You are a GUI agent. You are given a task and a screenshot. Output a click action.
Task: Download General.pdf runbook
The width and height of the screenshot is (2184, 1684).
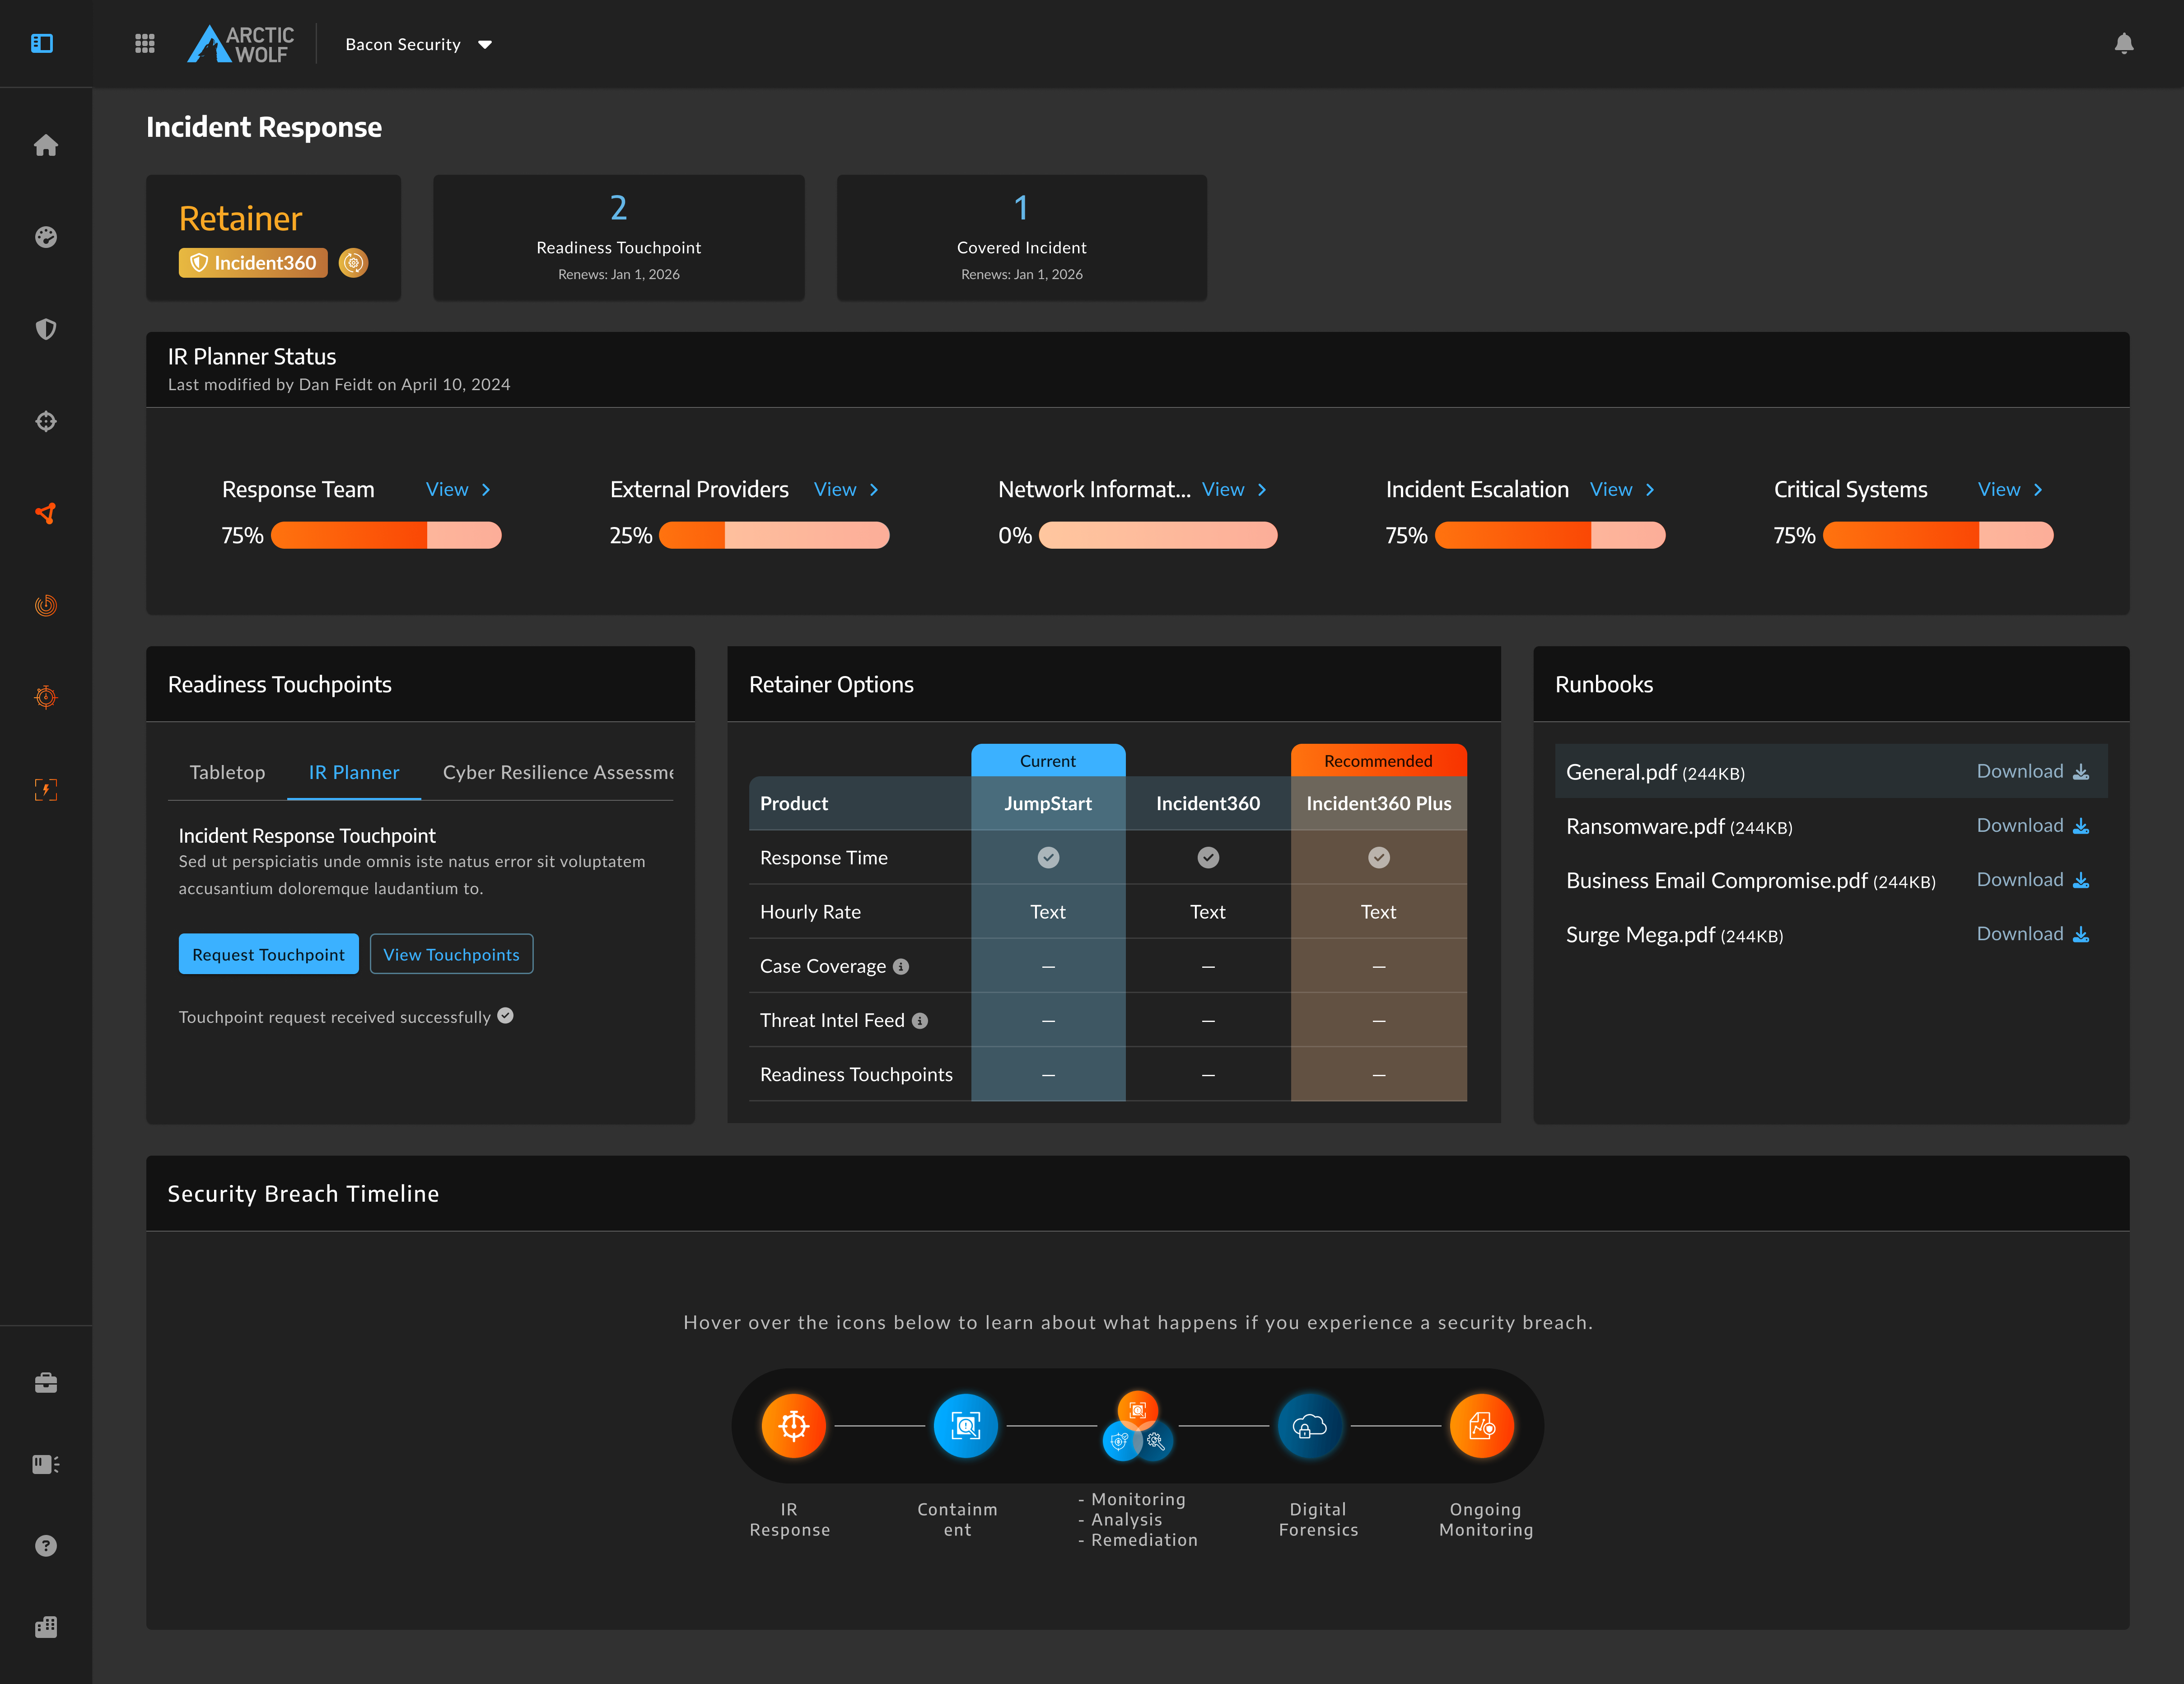pos(2033,771)
